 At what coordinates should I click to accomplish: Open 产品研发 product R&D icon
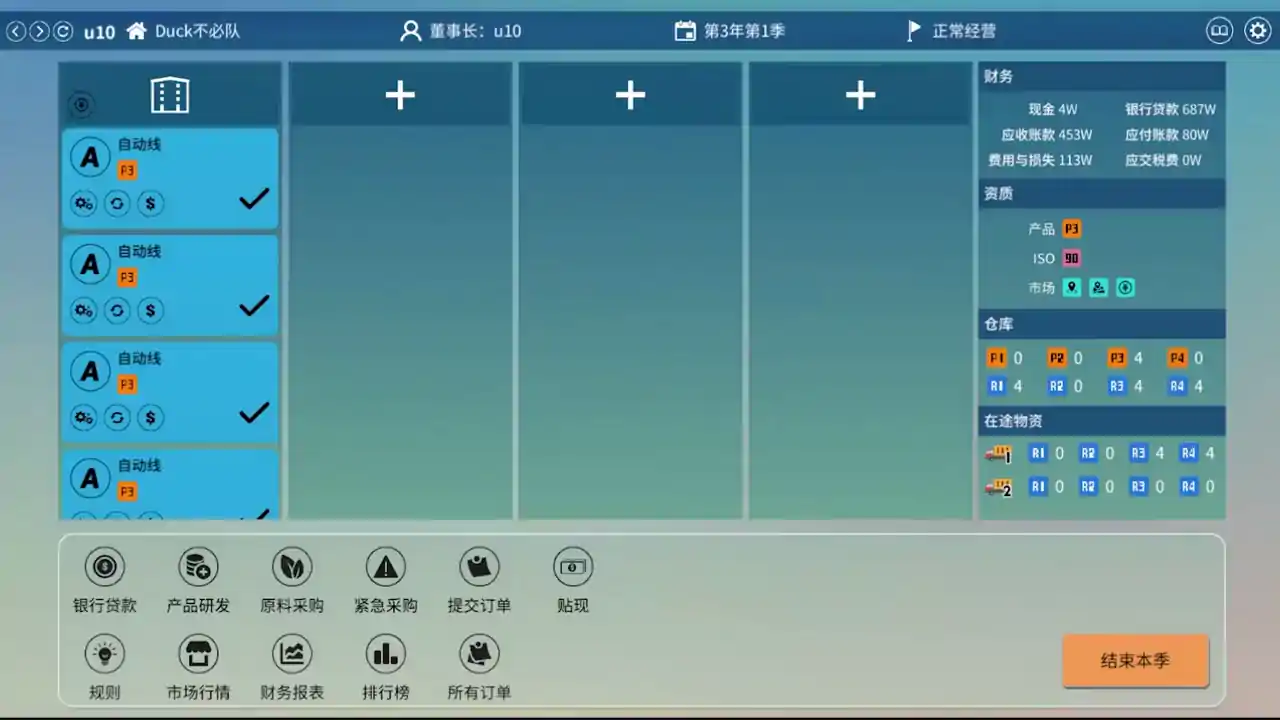point(198,568)
